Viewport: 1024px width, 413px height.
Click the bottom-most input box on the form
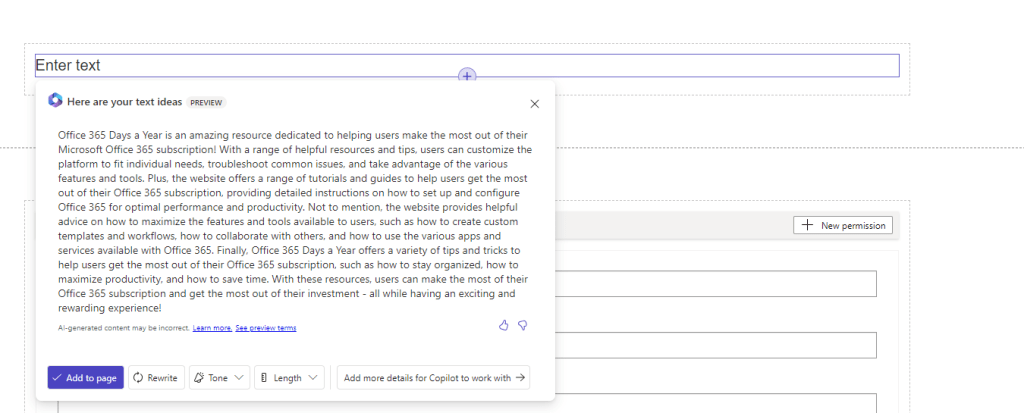pos(715,403)
